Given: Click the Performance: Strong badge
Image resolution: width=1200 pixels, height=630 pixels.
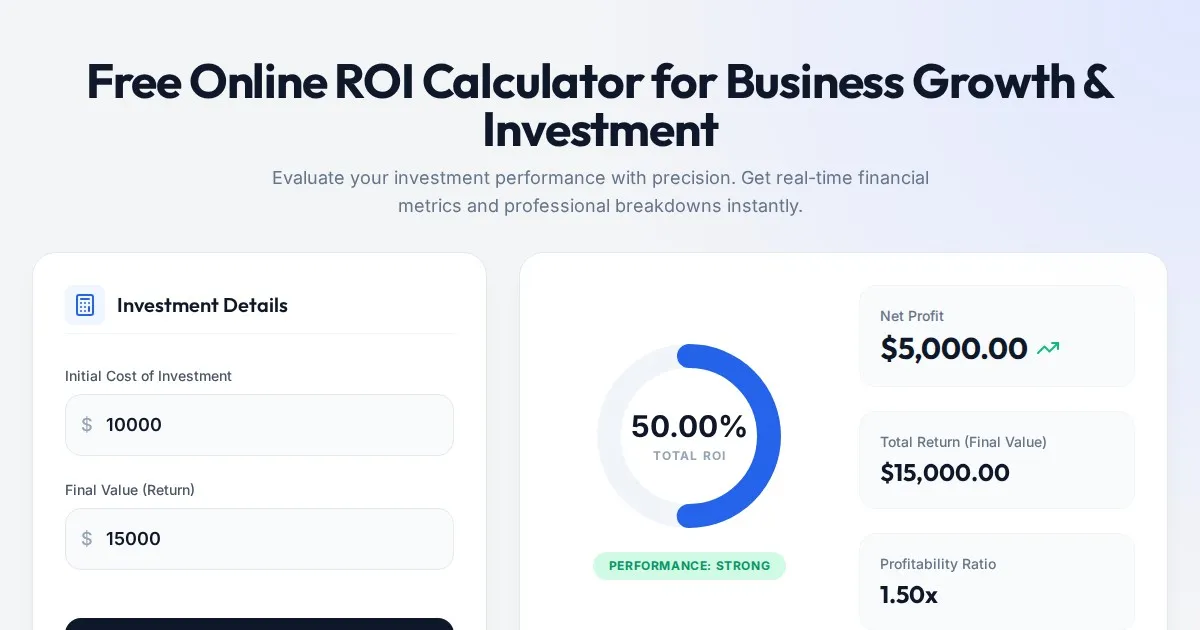Looking at the screenshot, I should [689, 566].
